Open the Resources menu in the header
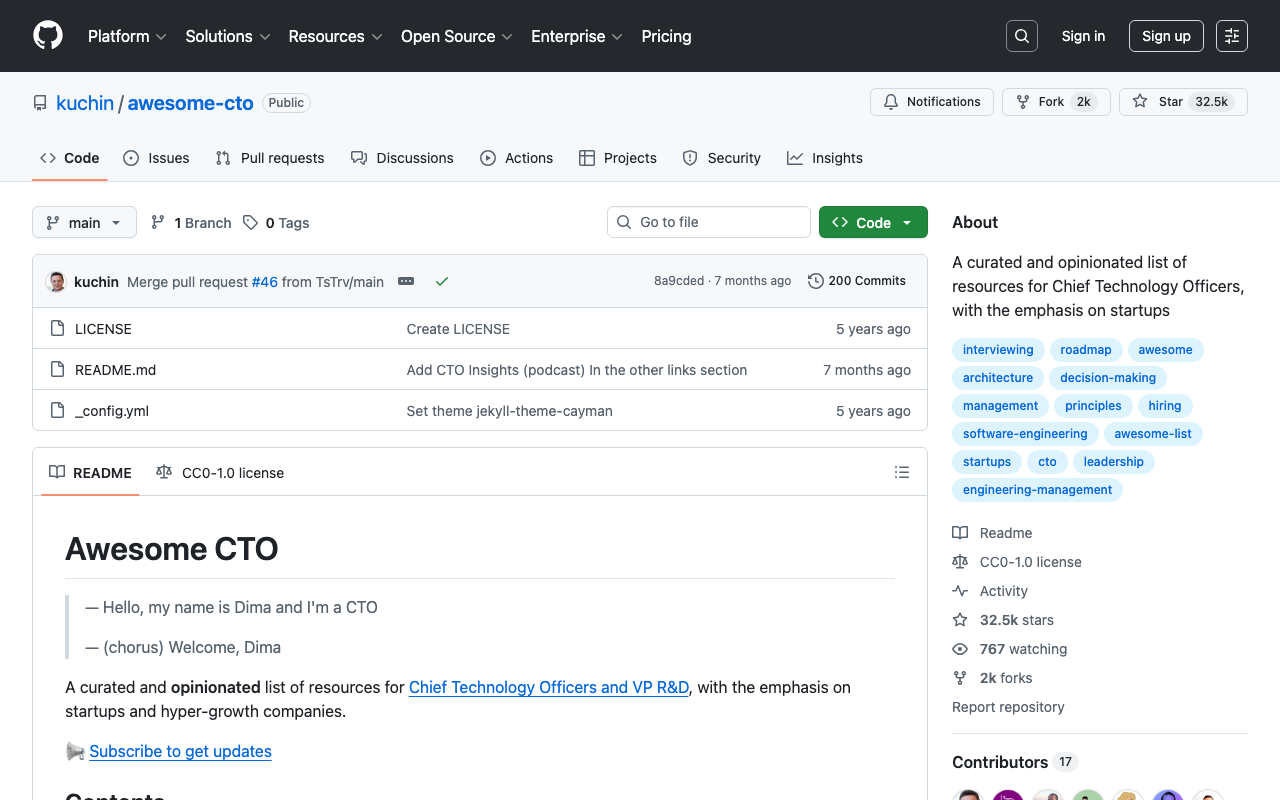 pyautogui.click(x=334, y=36)
